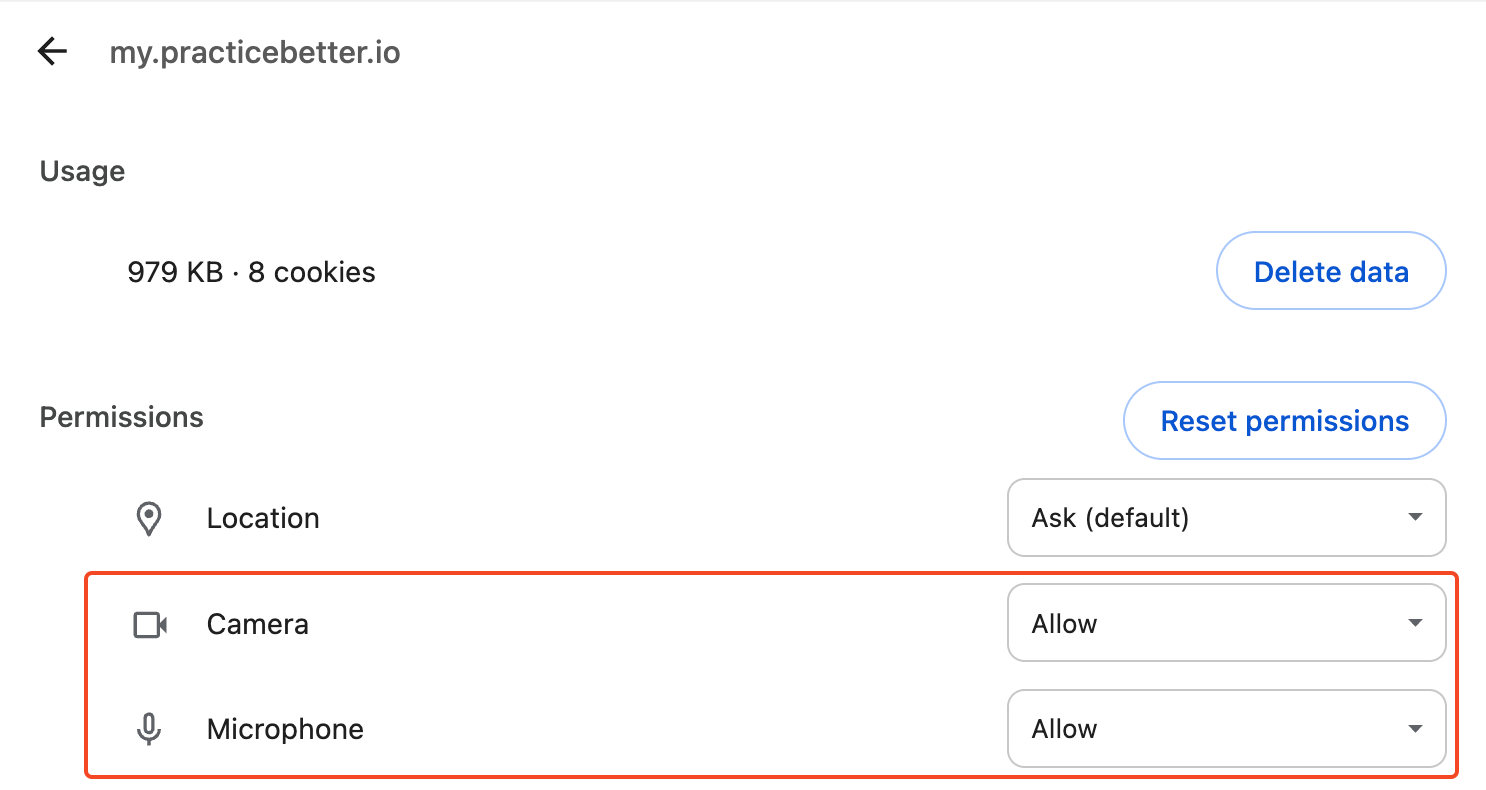
Task: Click the arrow on Microphone's Allow box
Action: (x=1415, y=729)
